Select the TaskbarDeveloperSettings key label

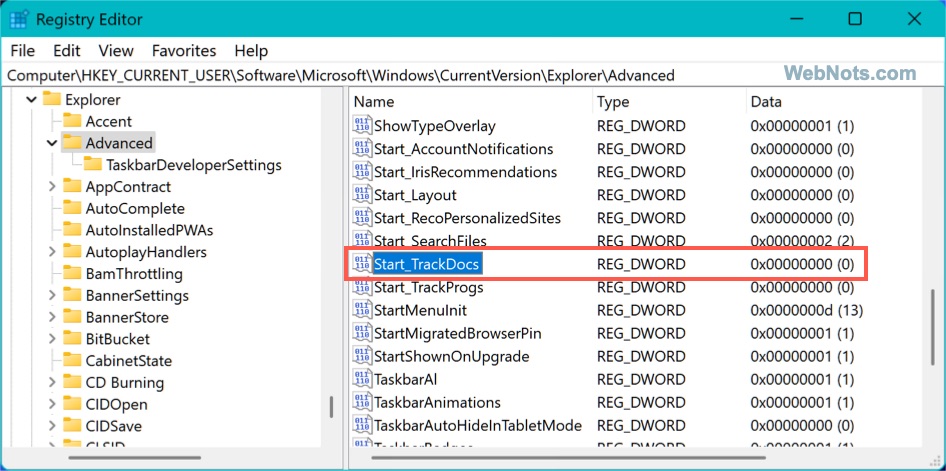(194, 165)
